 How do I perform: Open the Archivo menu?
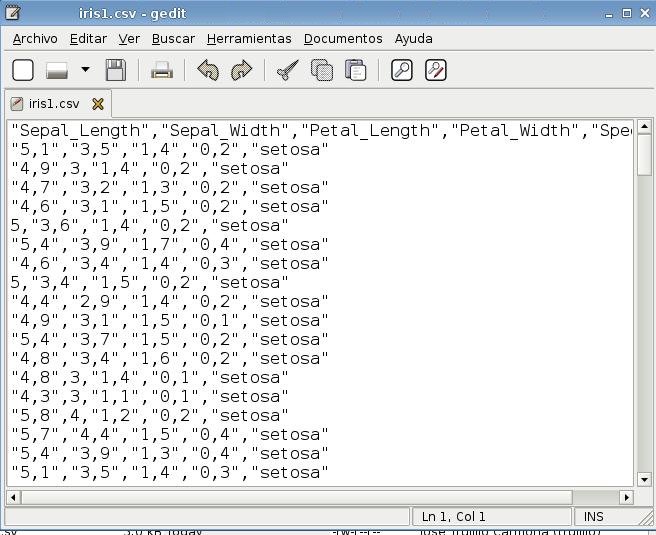(35, 38)
